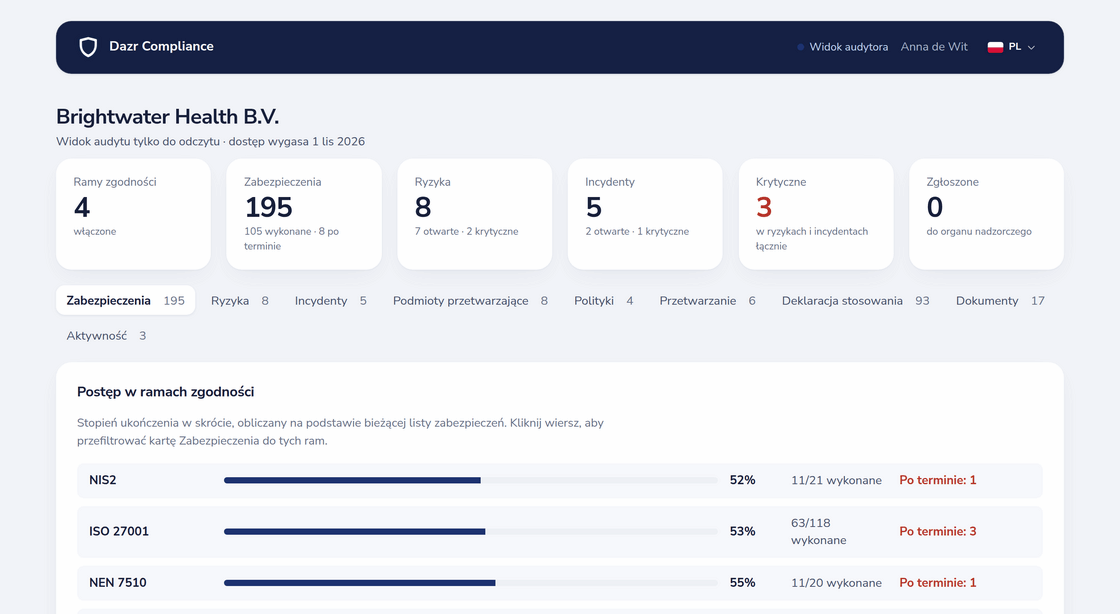The image size is (1120, 614).
Task: Click the Polish flag icon
Action: (995, 47)
